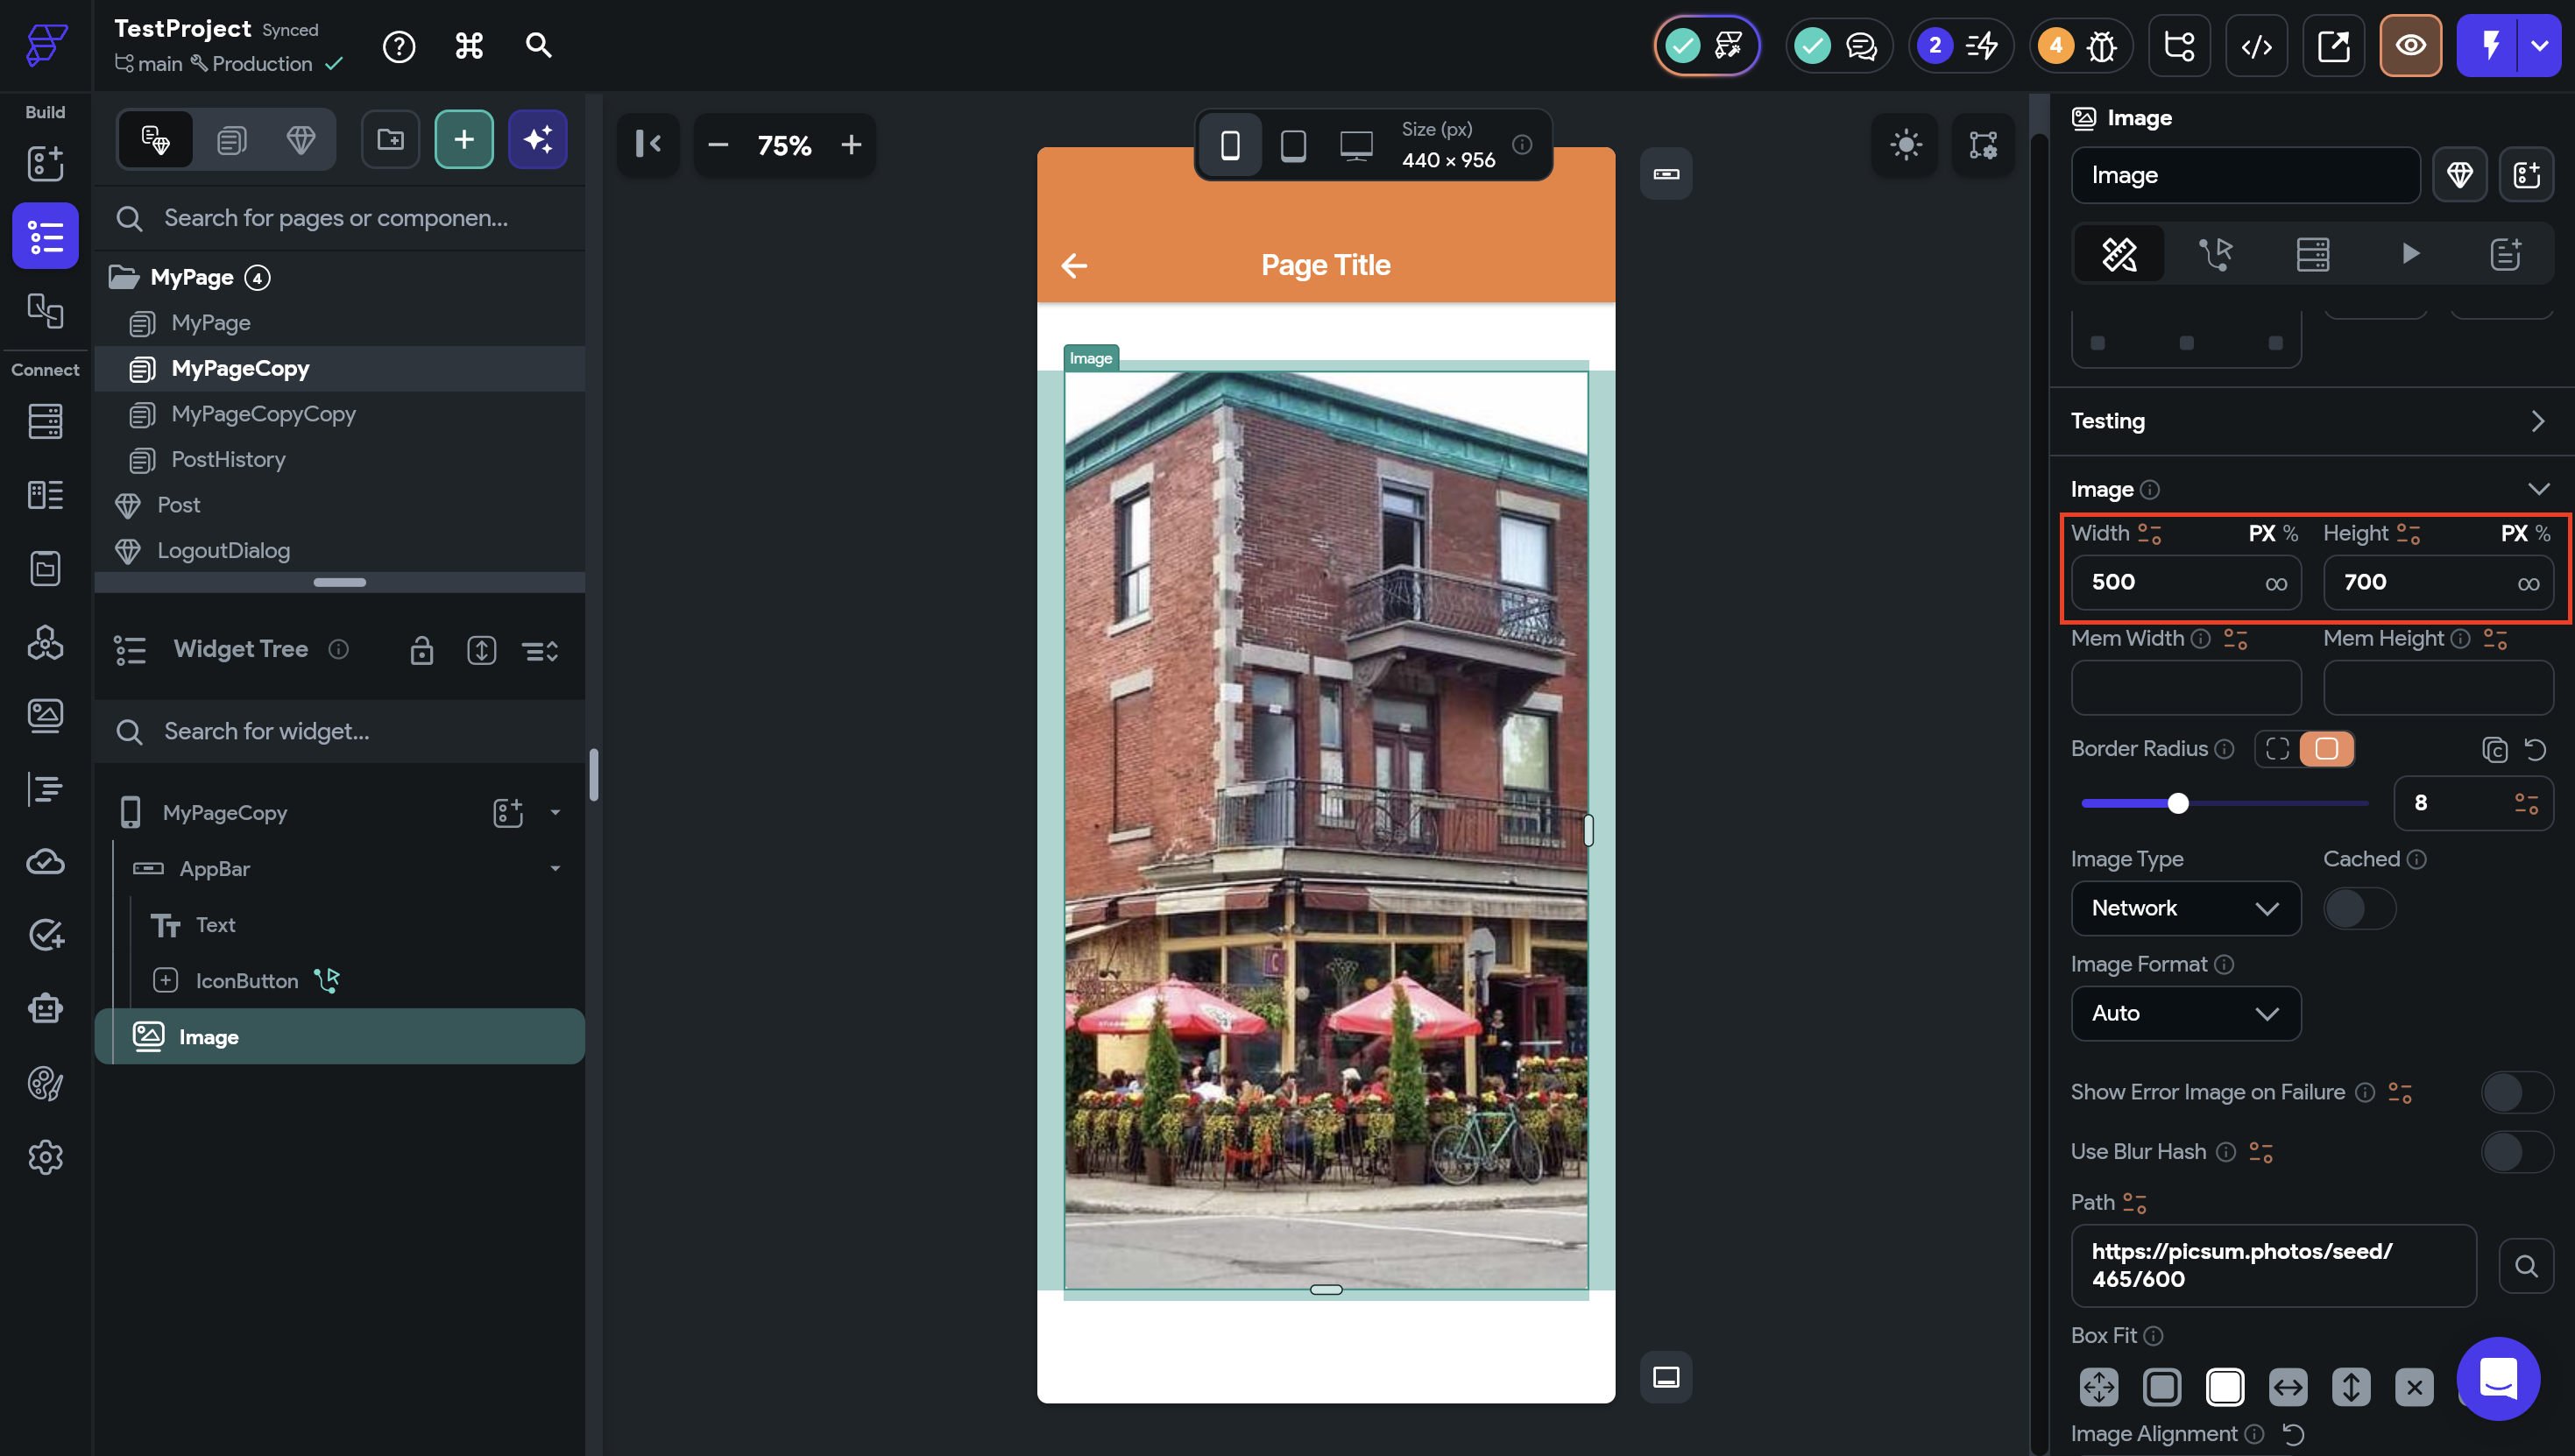2575x1456 pixels.
Task: Select the tablet device preview icon
Action: click(1293, 146)
